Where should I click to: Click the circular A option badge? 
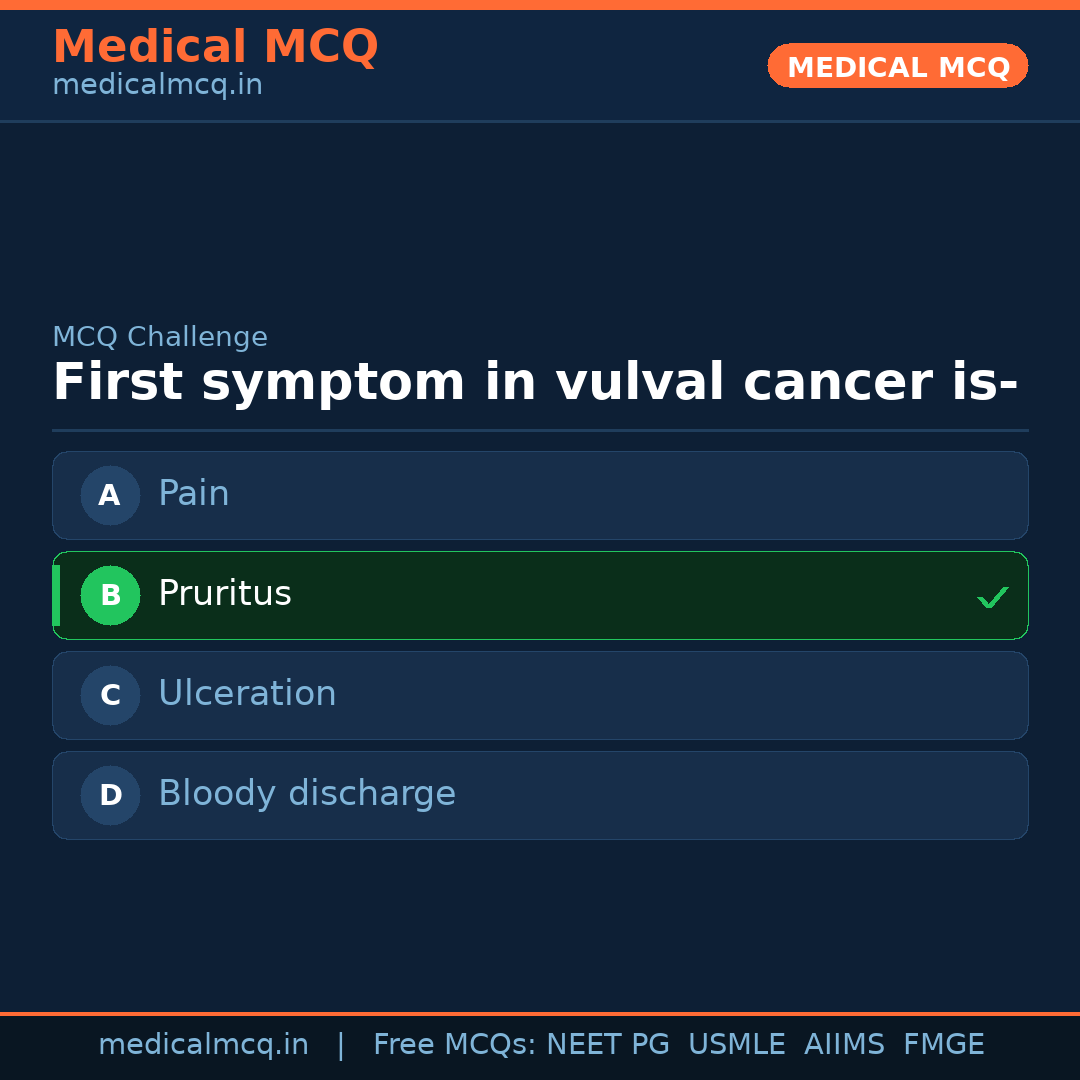point(110,494)
